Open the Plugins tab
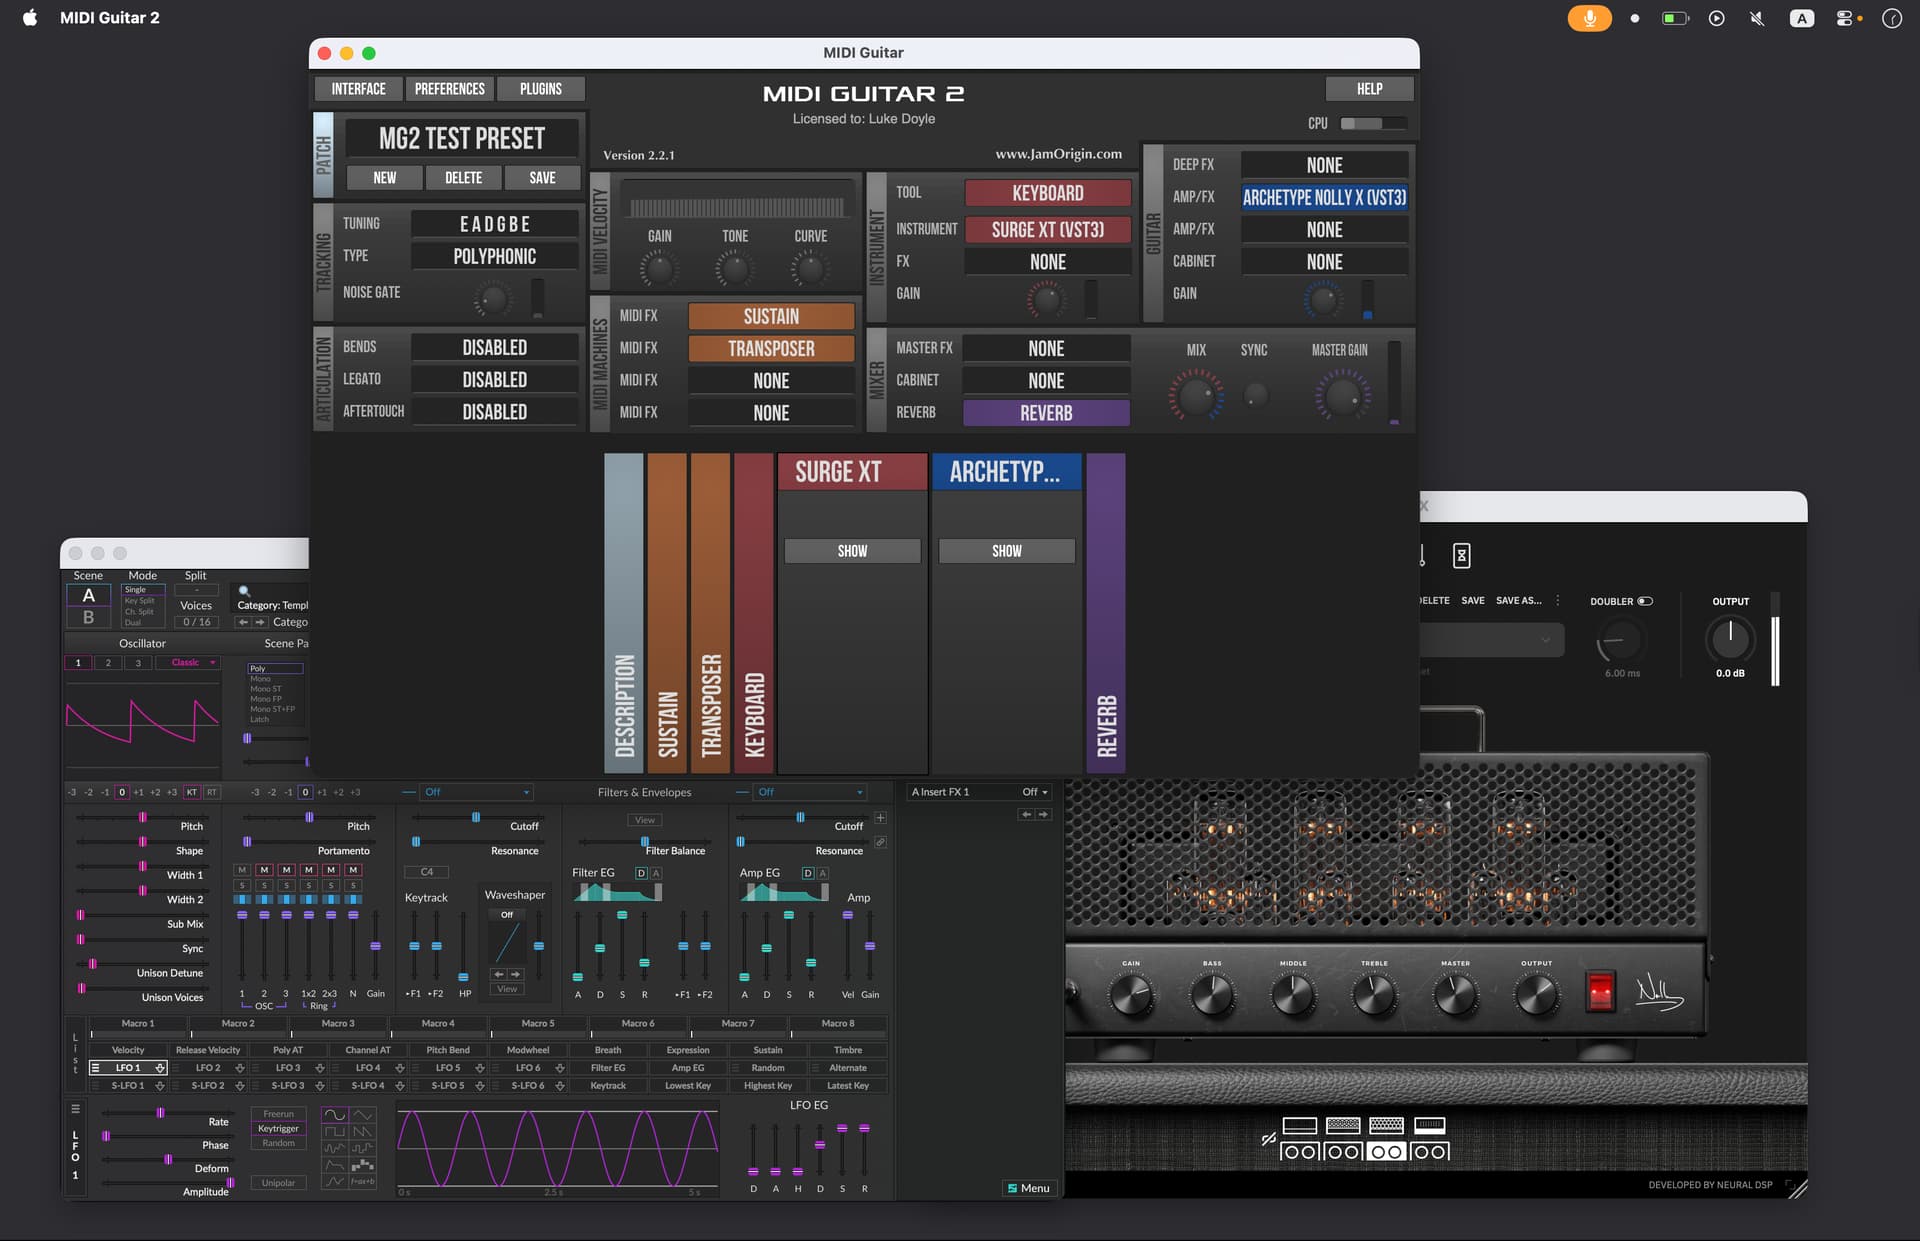 540,89
